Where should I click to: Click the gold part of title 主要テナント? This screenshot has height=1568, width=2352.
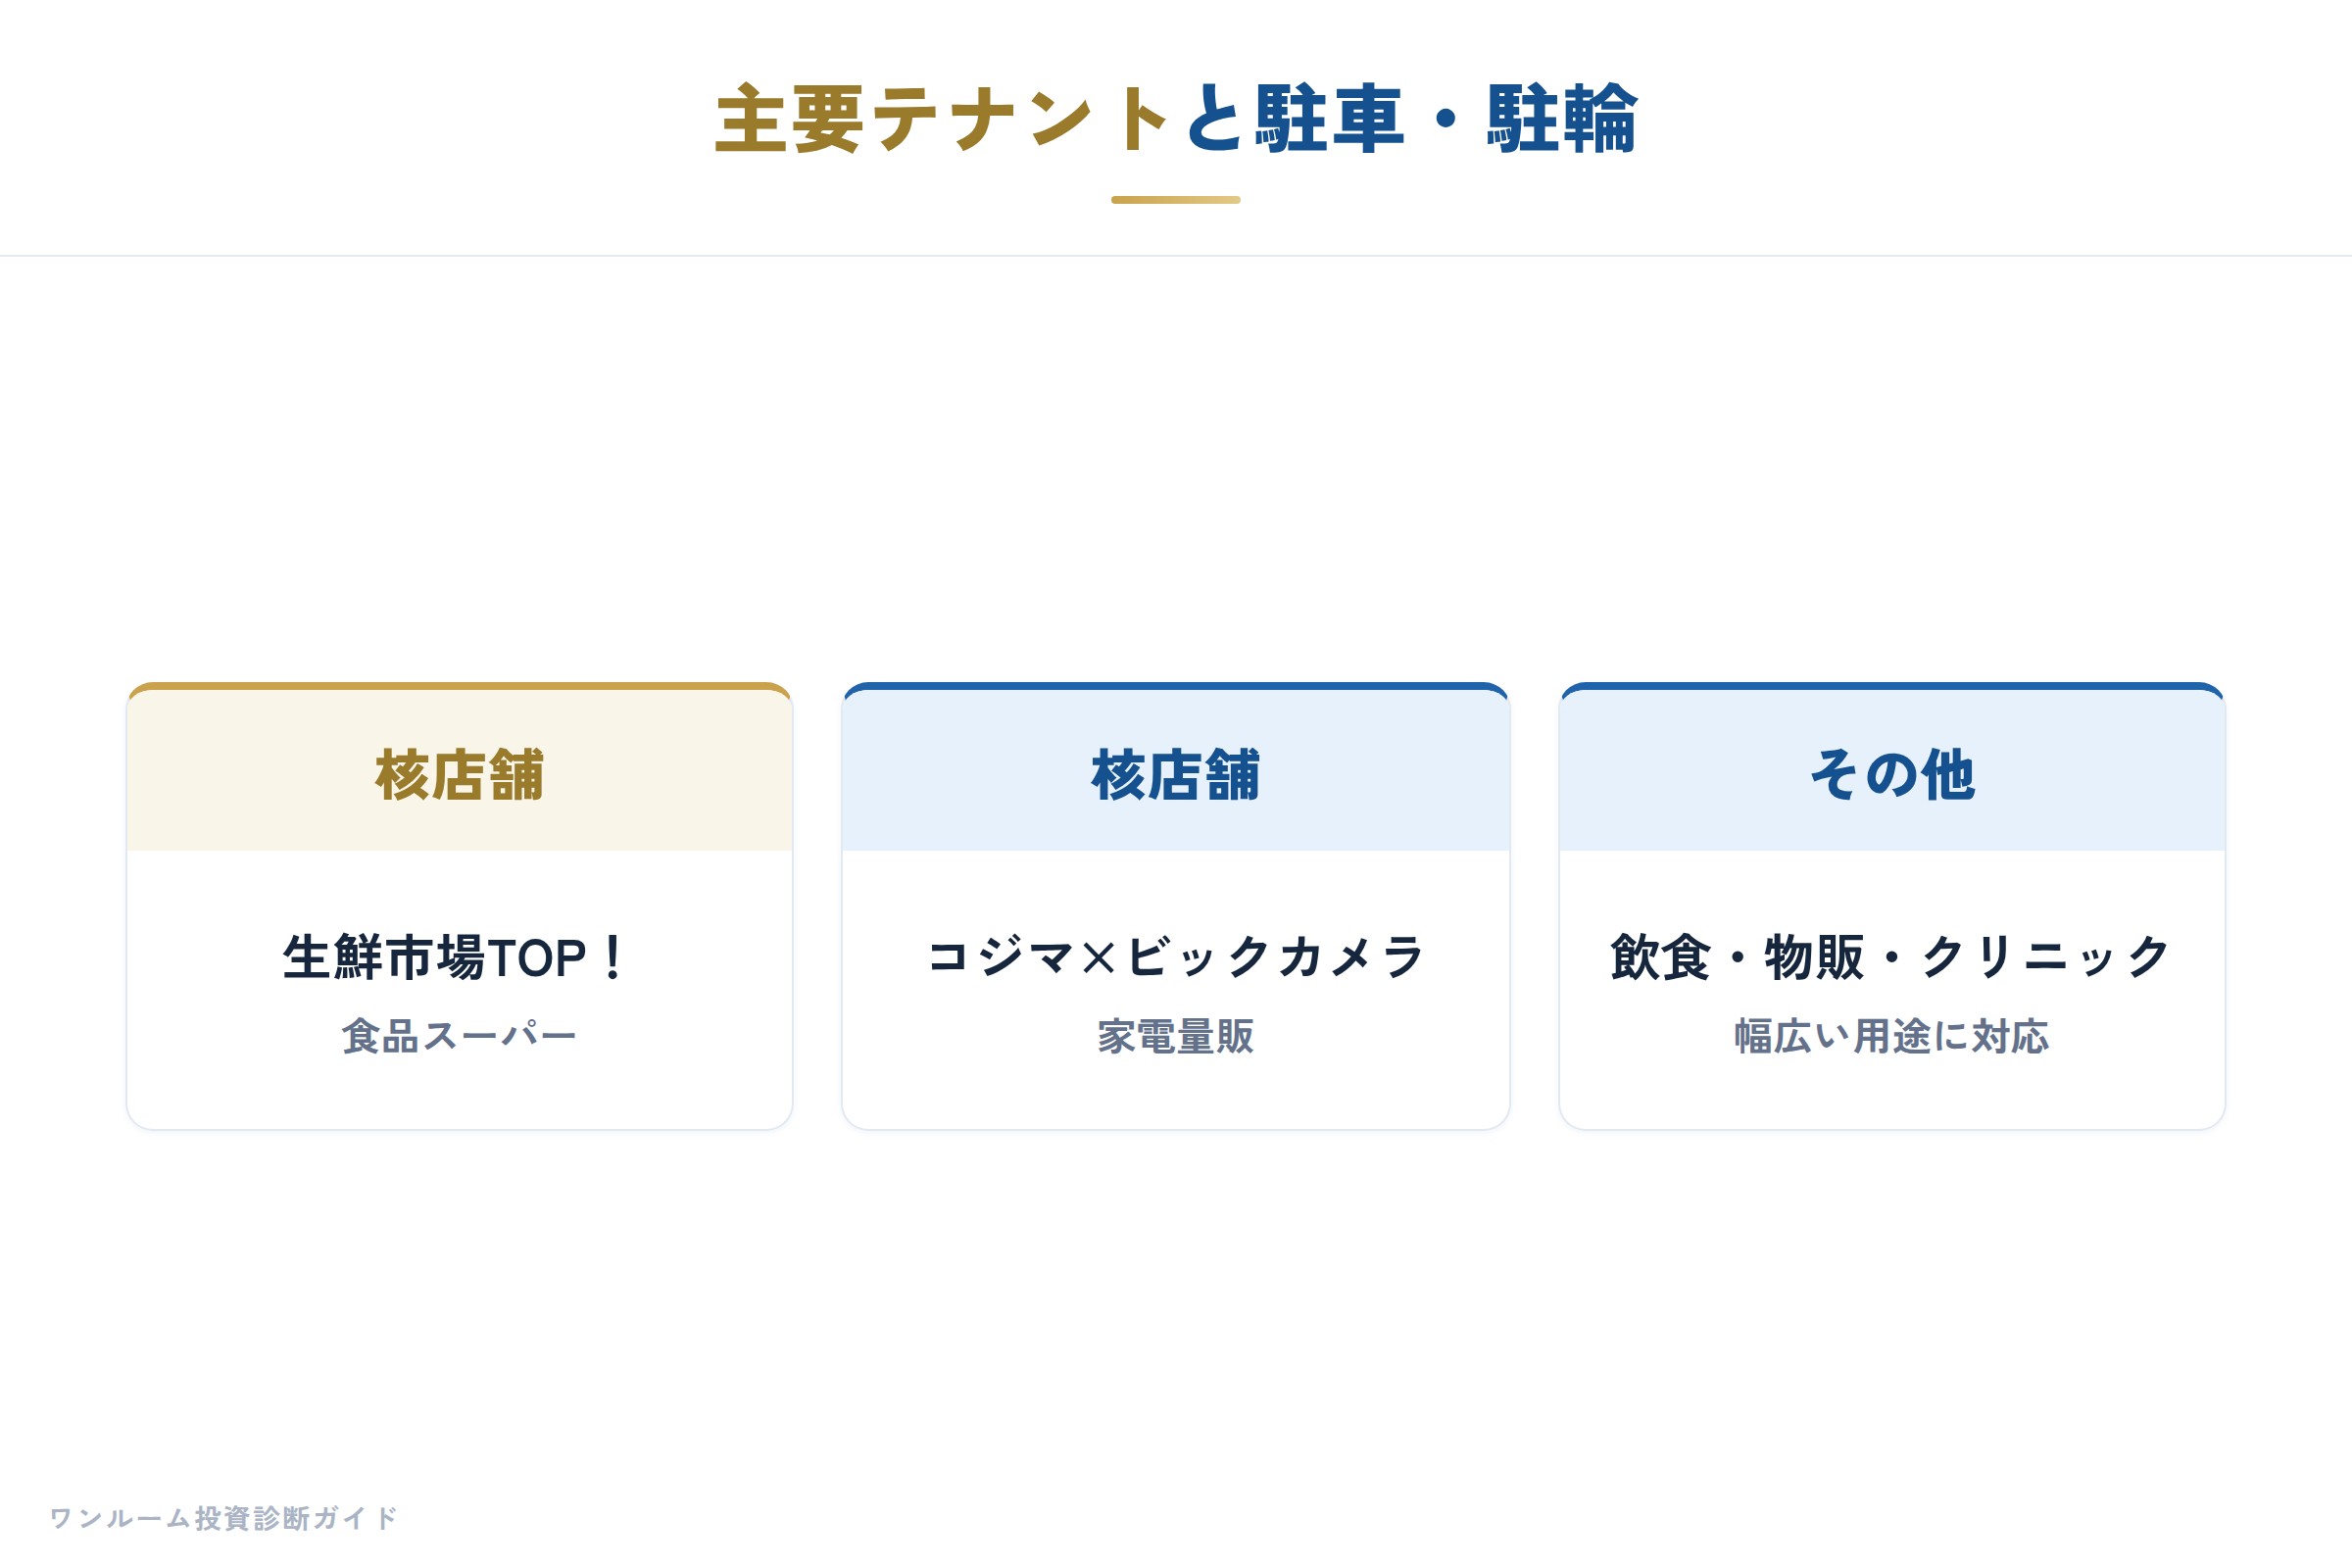tap(944, 119)
